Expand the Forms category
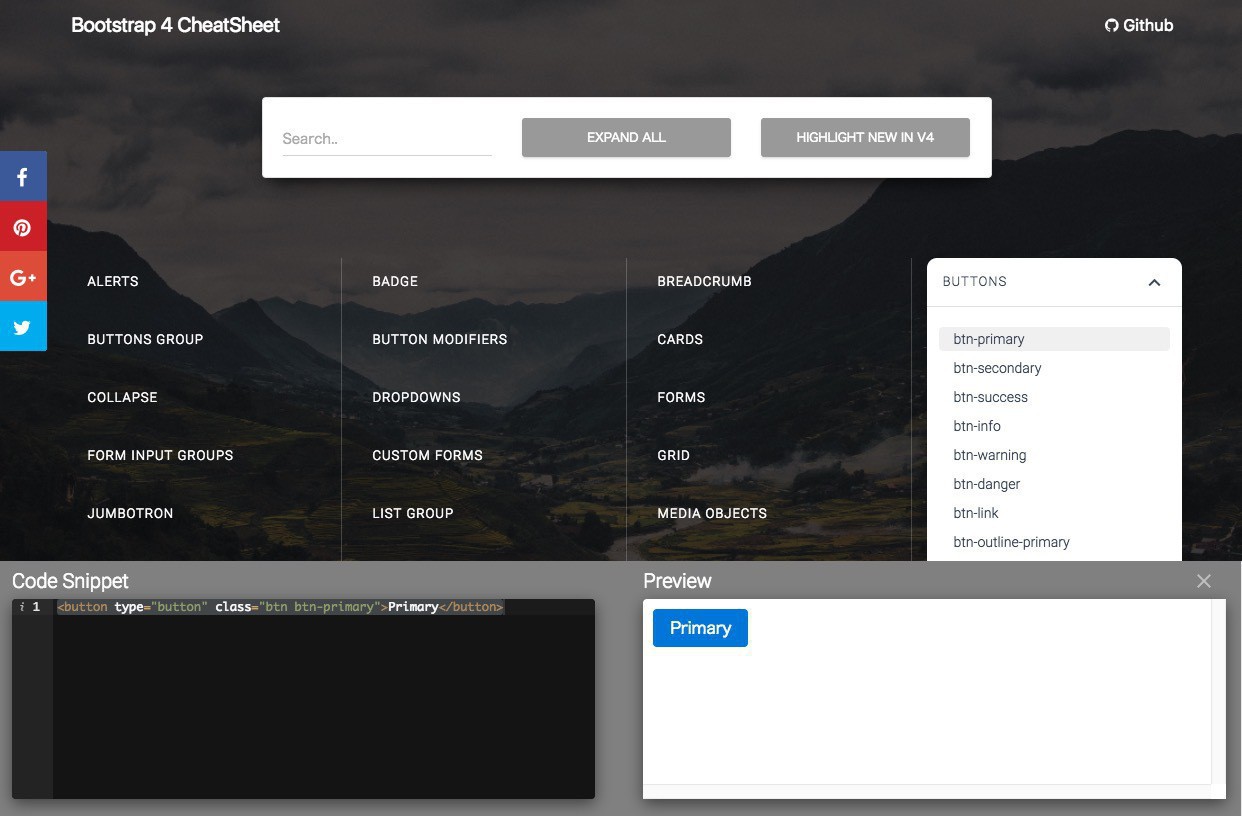This screenshot has width=1242, height=816. tap(681, 397)
